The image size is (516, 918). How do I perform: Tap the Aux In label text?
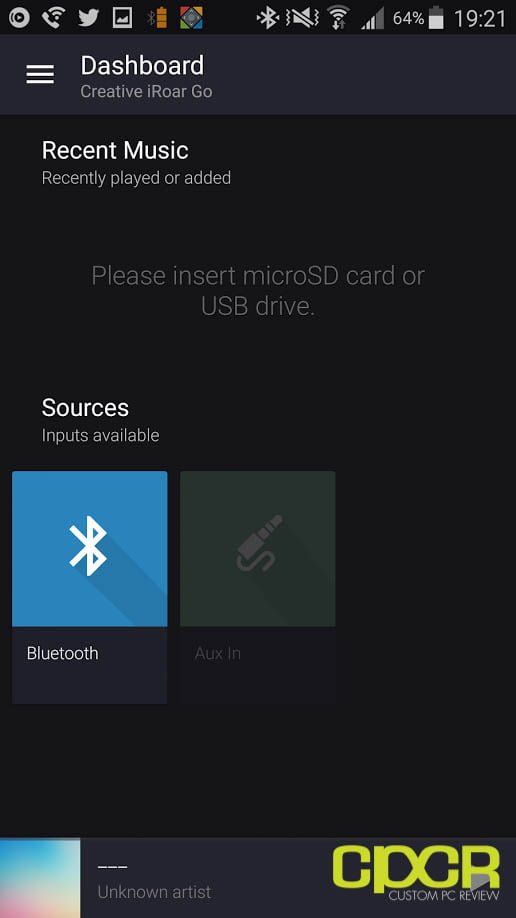pyautogui.click(x=218, y=653)
